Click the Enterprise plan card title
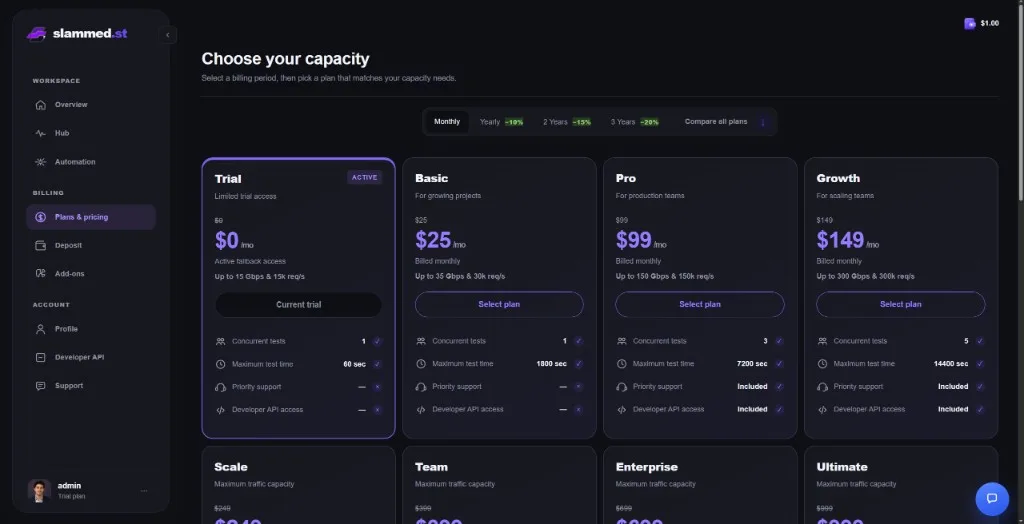1024x524 pixels. coord(647,467)
